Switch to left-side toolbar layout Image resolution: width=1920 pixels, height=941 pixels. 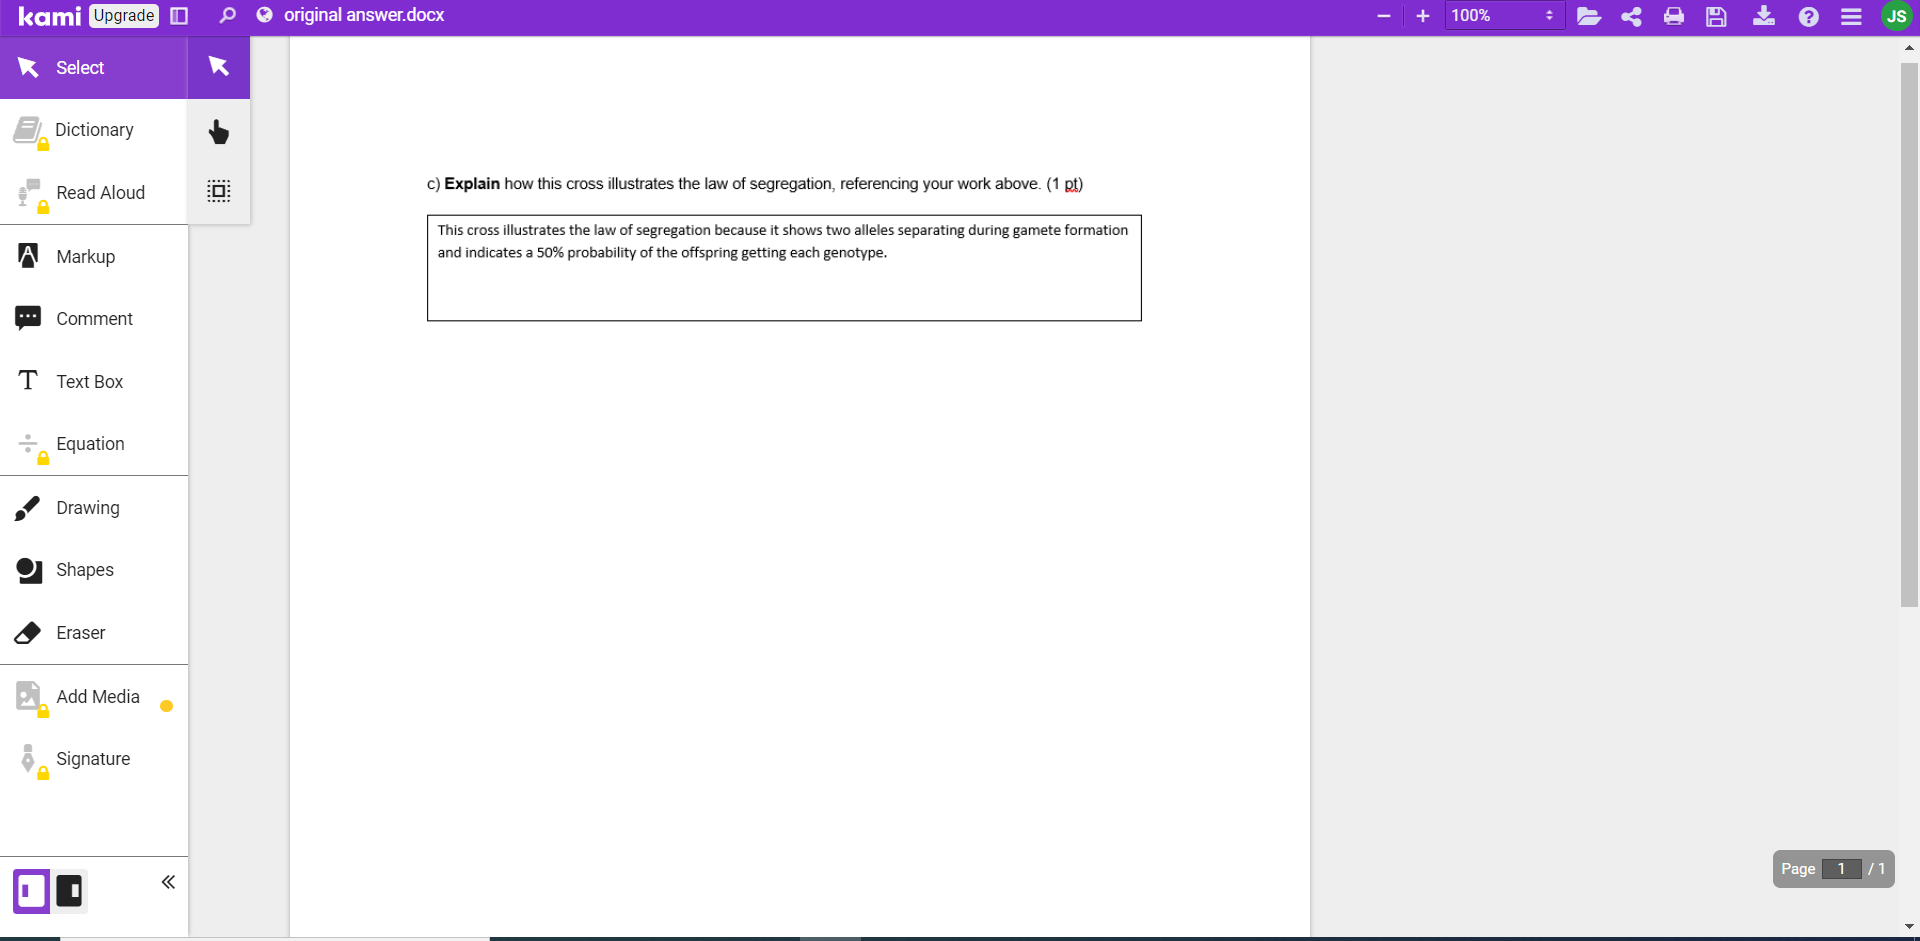(x=31, y=890)
